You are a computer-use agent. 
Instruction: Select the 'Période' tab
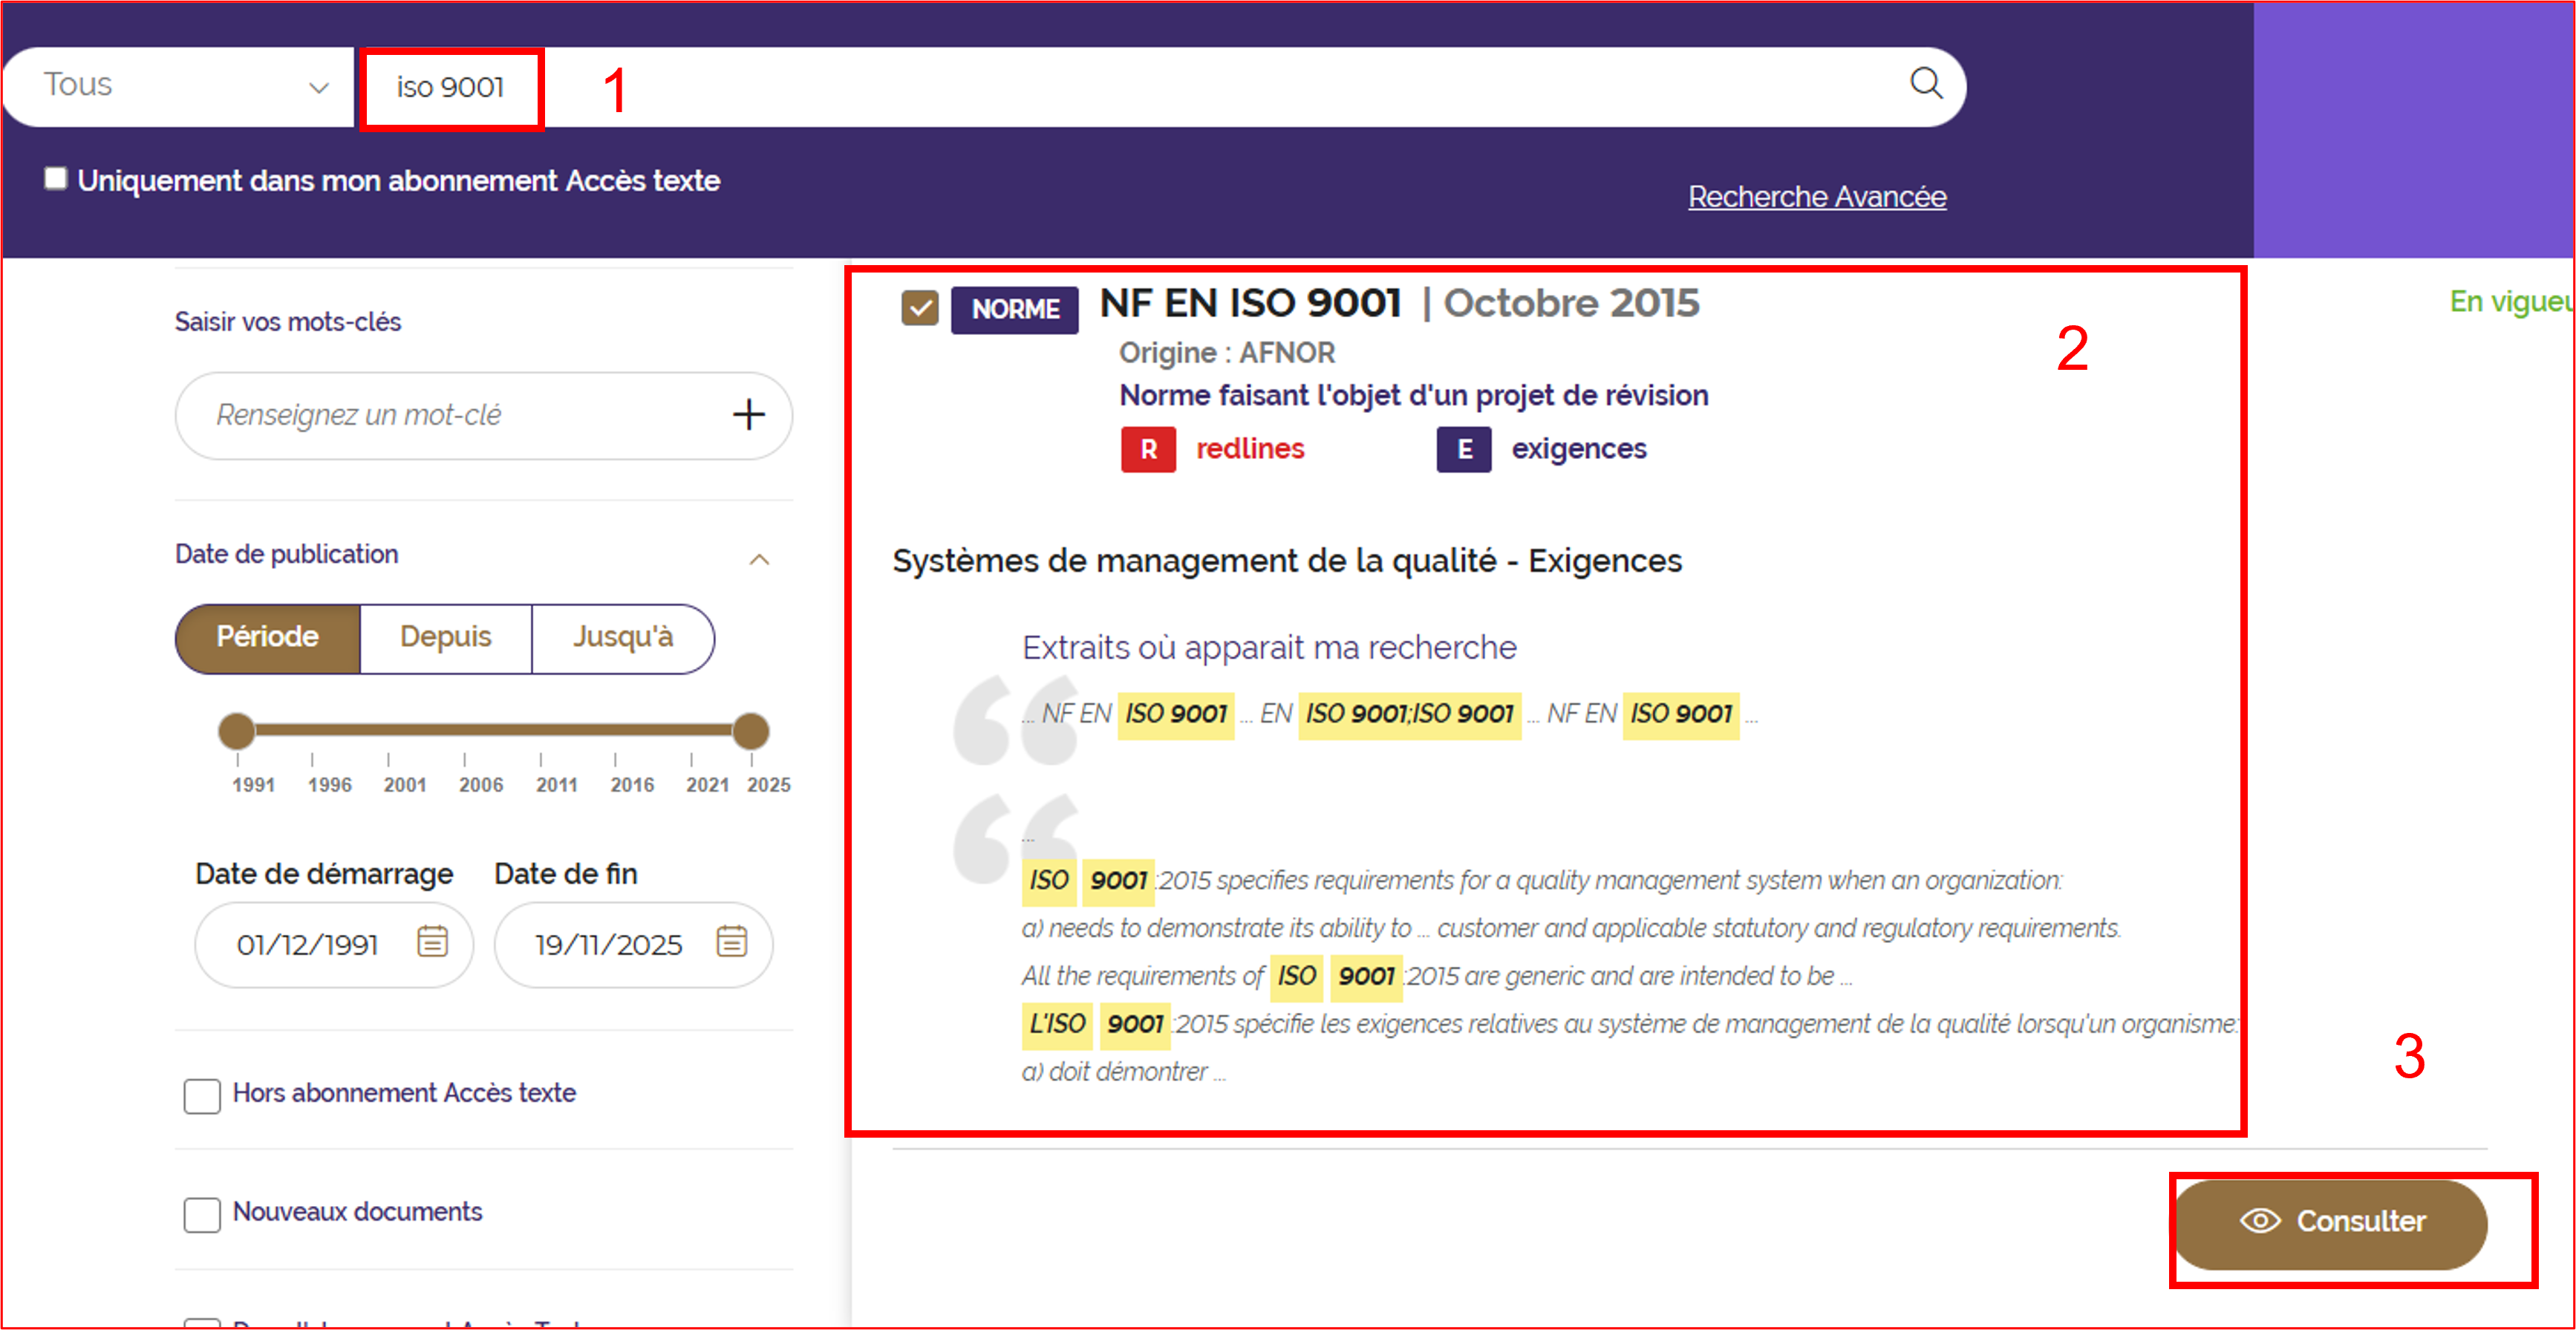pos(267,638)
